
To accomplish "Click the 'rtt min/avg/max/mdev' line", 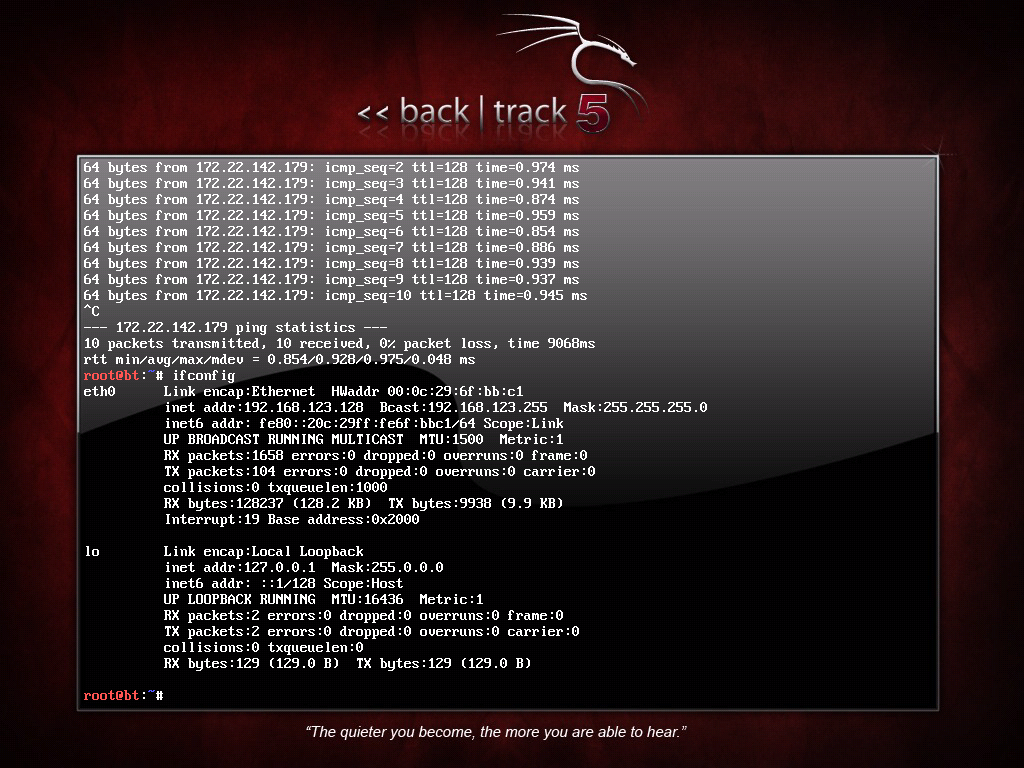I will 279,360.
